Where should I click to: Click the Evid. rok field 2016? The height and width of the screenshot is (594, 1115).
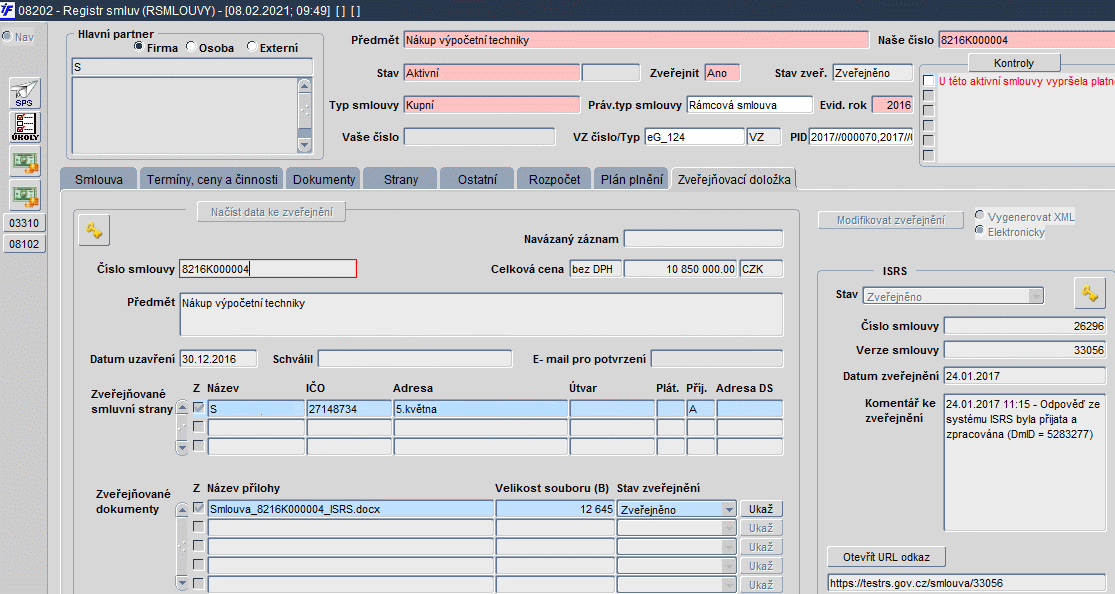[x=892, y=105]
